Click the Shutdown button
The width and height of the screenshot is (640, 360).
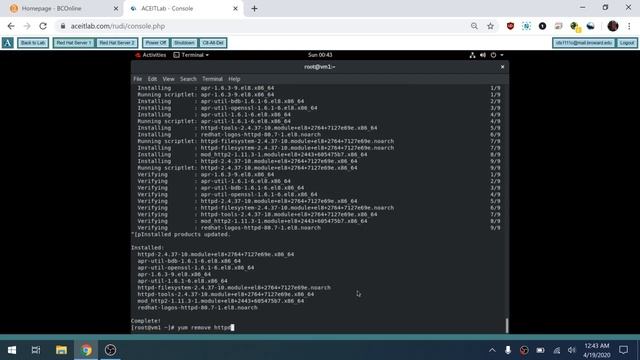184,43
